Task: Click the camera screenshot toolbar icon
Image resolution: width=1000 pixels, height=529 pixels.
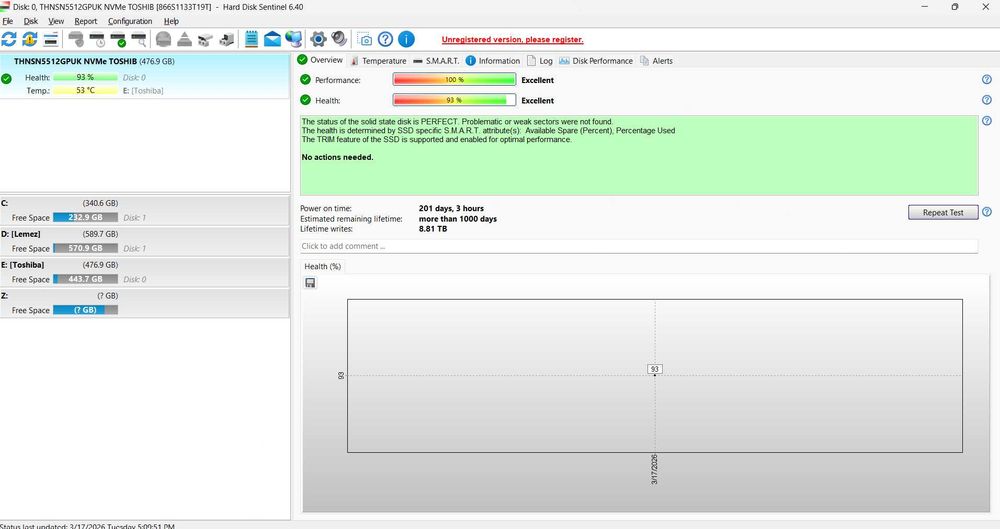Action: (x=365, y=40)
